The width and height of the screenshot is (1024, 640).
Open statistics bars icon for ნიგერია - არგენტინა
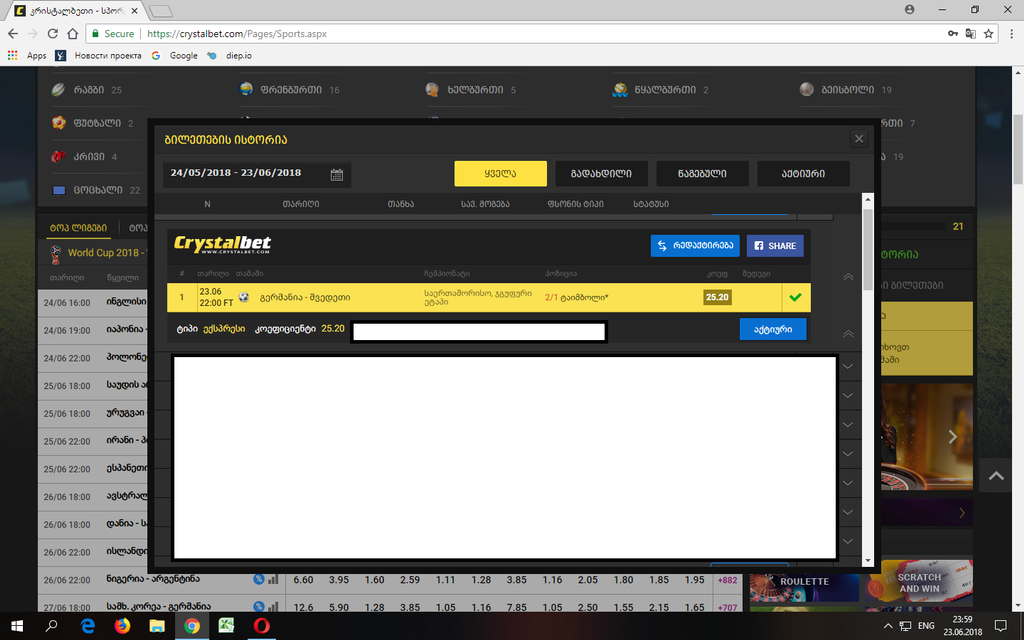[273, 579]
